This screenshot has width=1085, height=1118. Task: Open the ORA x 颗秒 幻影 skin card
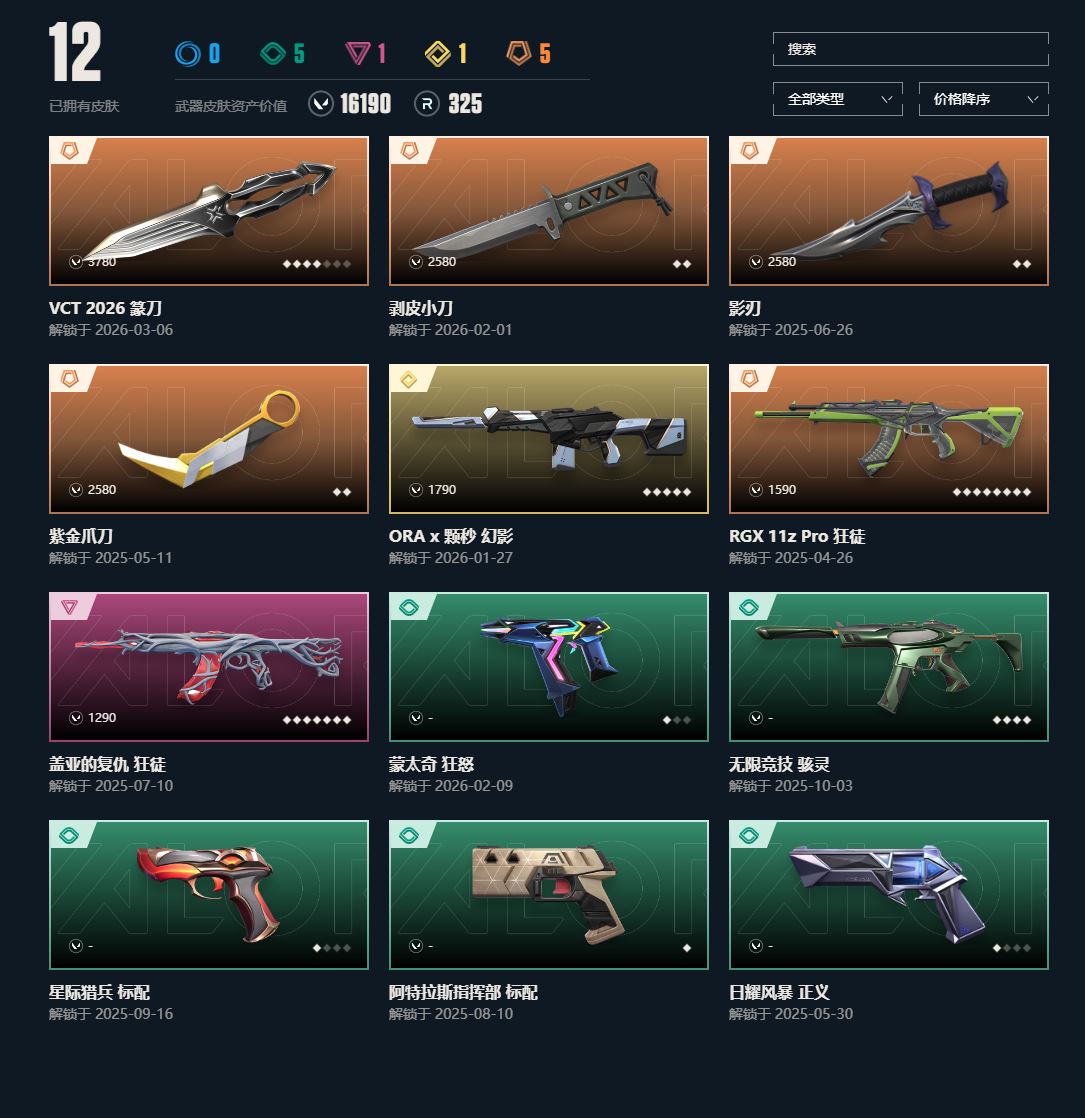point(549,439)
